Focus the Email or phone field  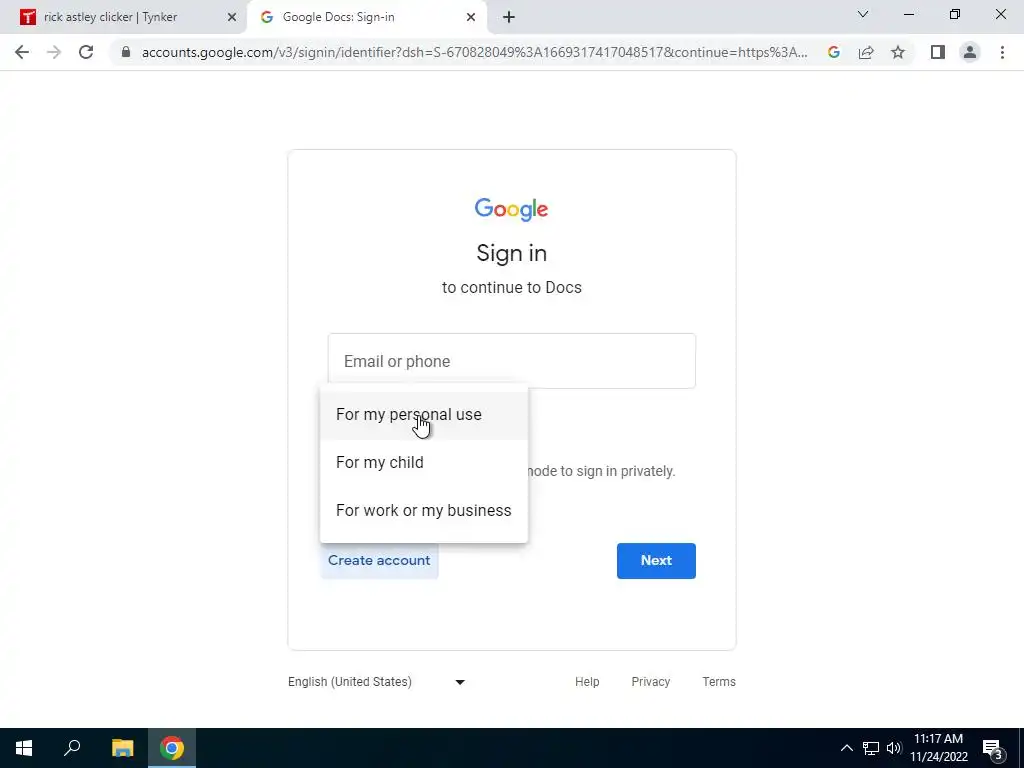click(512, 361)
